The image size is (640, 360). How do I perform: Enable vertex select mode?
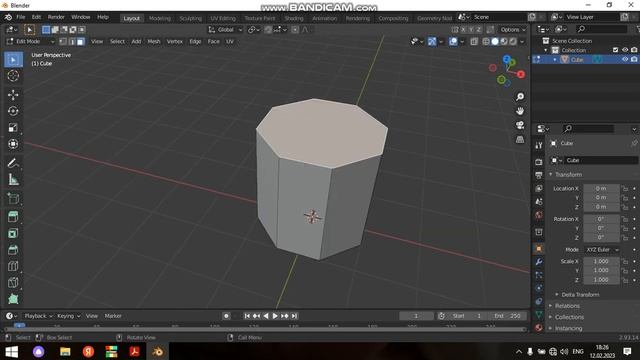(63, 42)
